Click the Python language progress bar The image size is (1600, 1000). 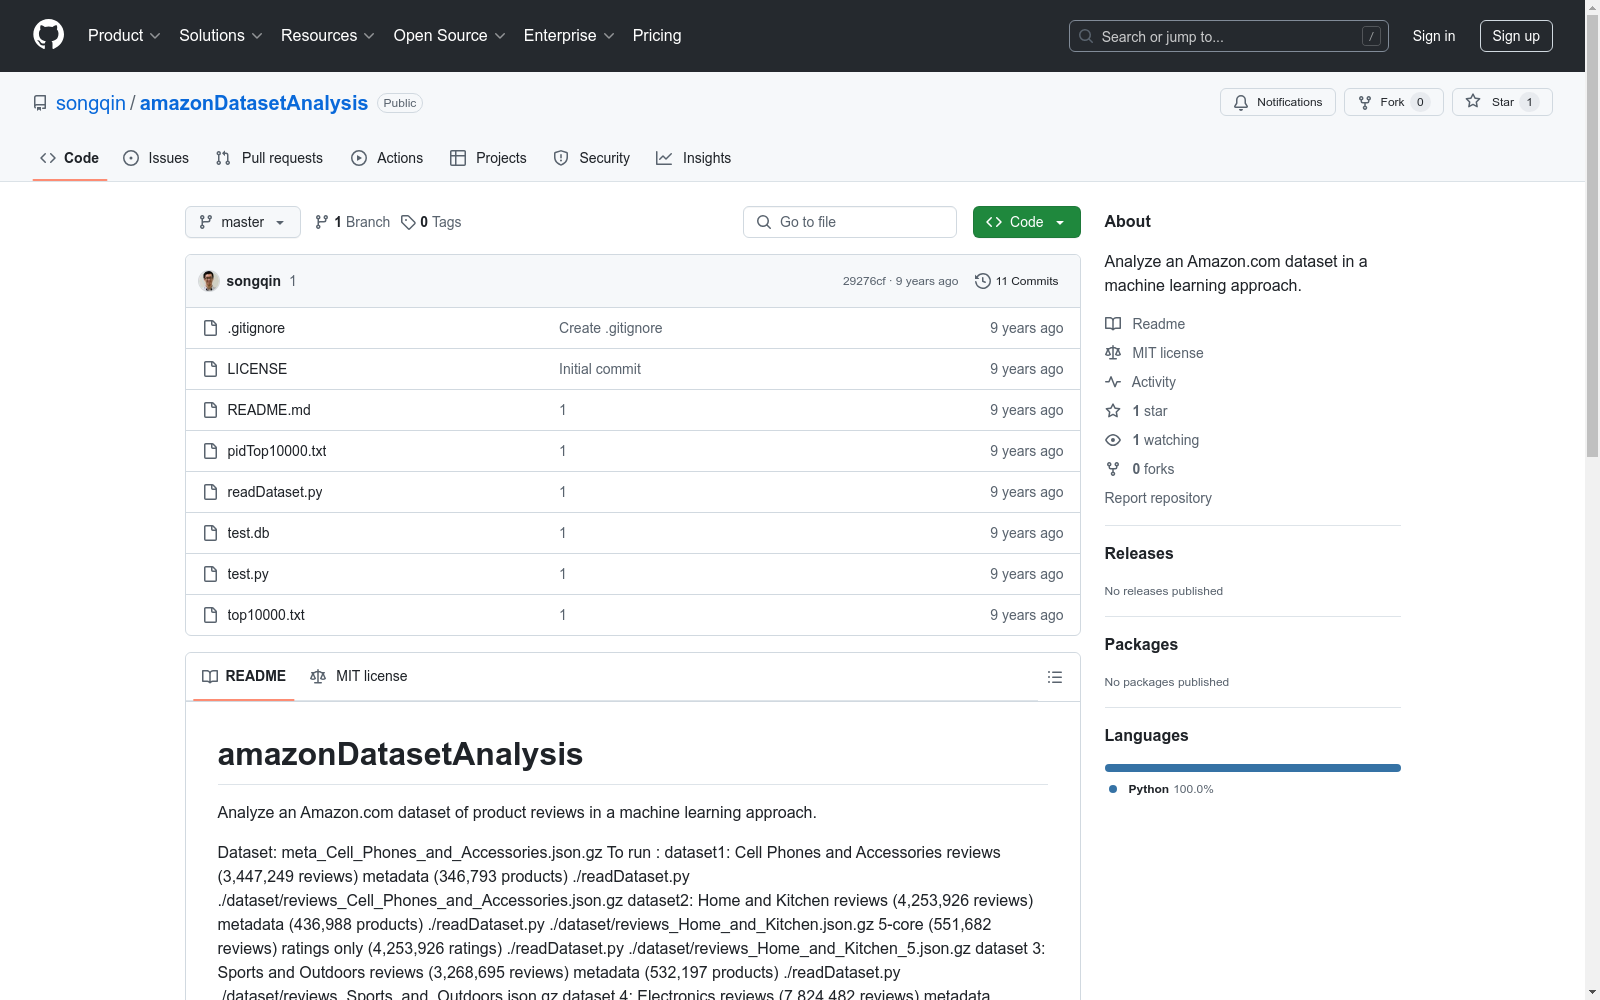pyautogui.click(x=1253, y=768)
